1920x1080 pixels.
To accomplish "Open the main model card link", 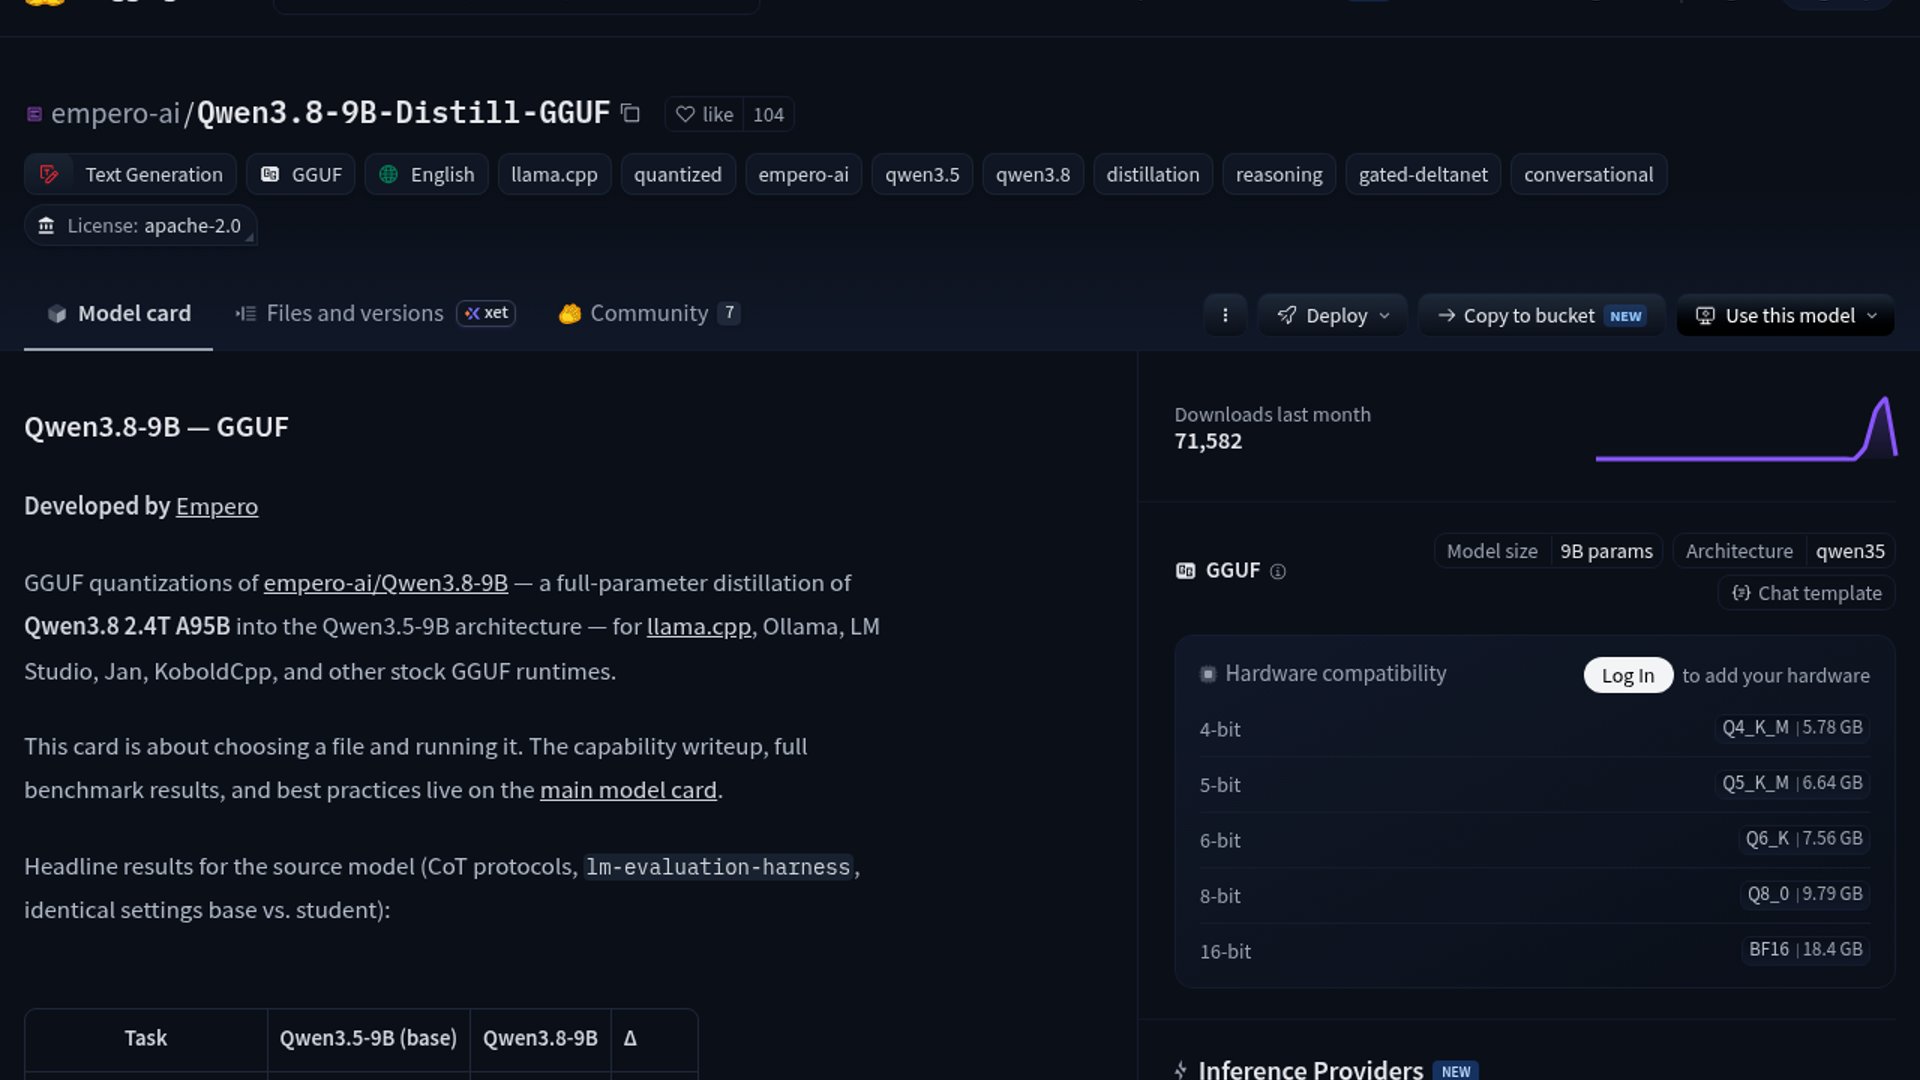I will point(628,790).
